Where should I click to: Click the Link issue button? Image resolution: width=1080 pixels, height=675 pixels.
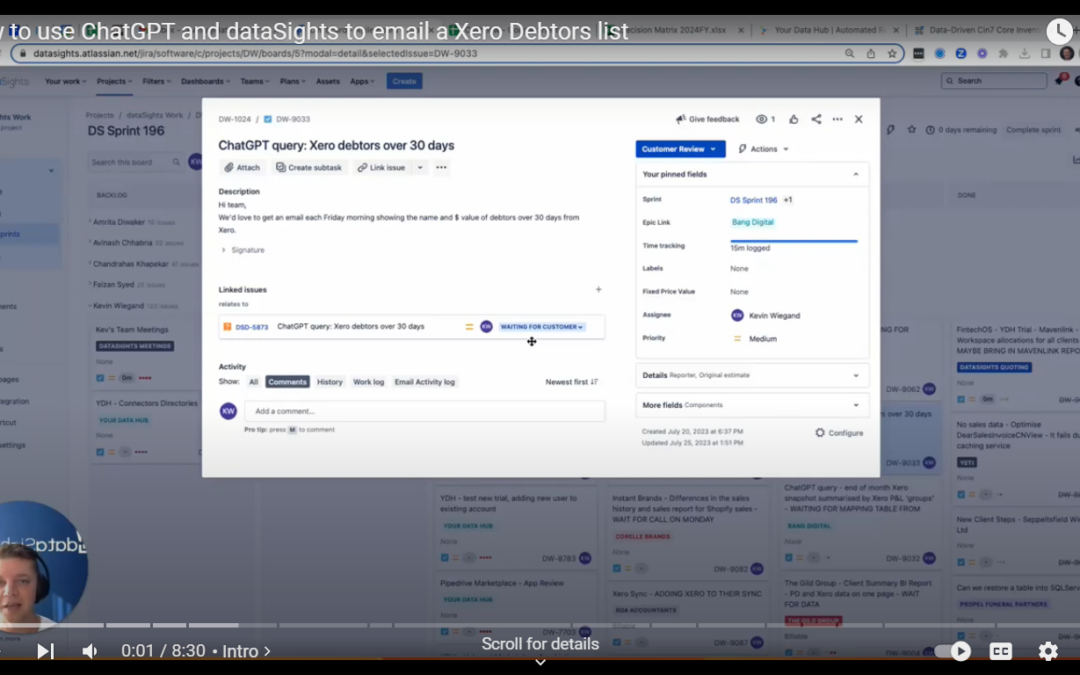point(382,167)
